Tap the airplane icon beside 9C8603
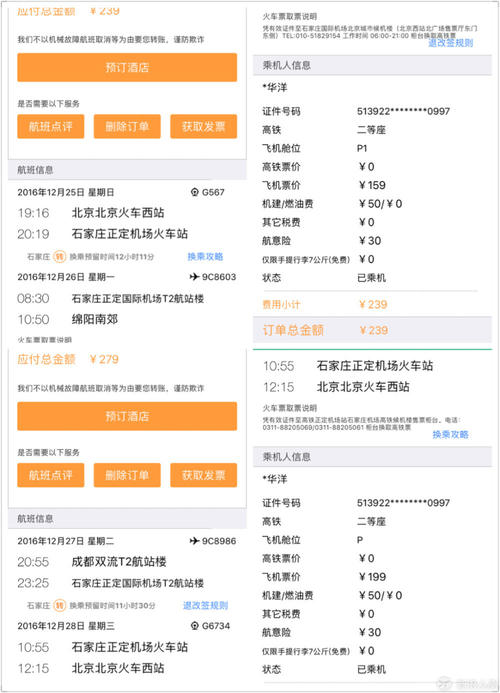Screen dimensions: 500x693 tap(194, 277)
